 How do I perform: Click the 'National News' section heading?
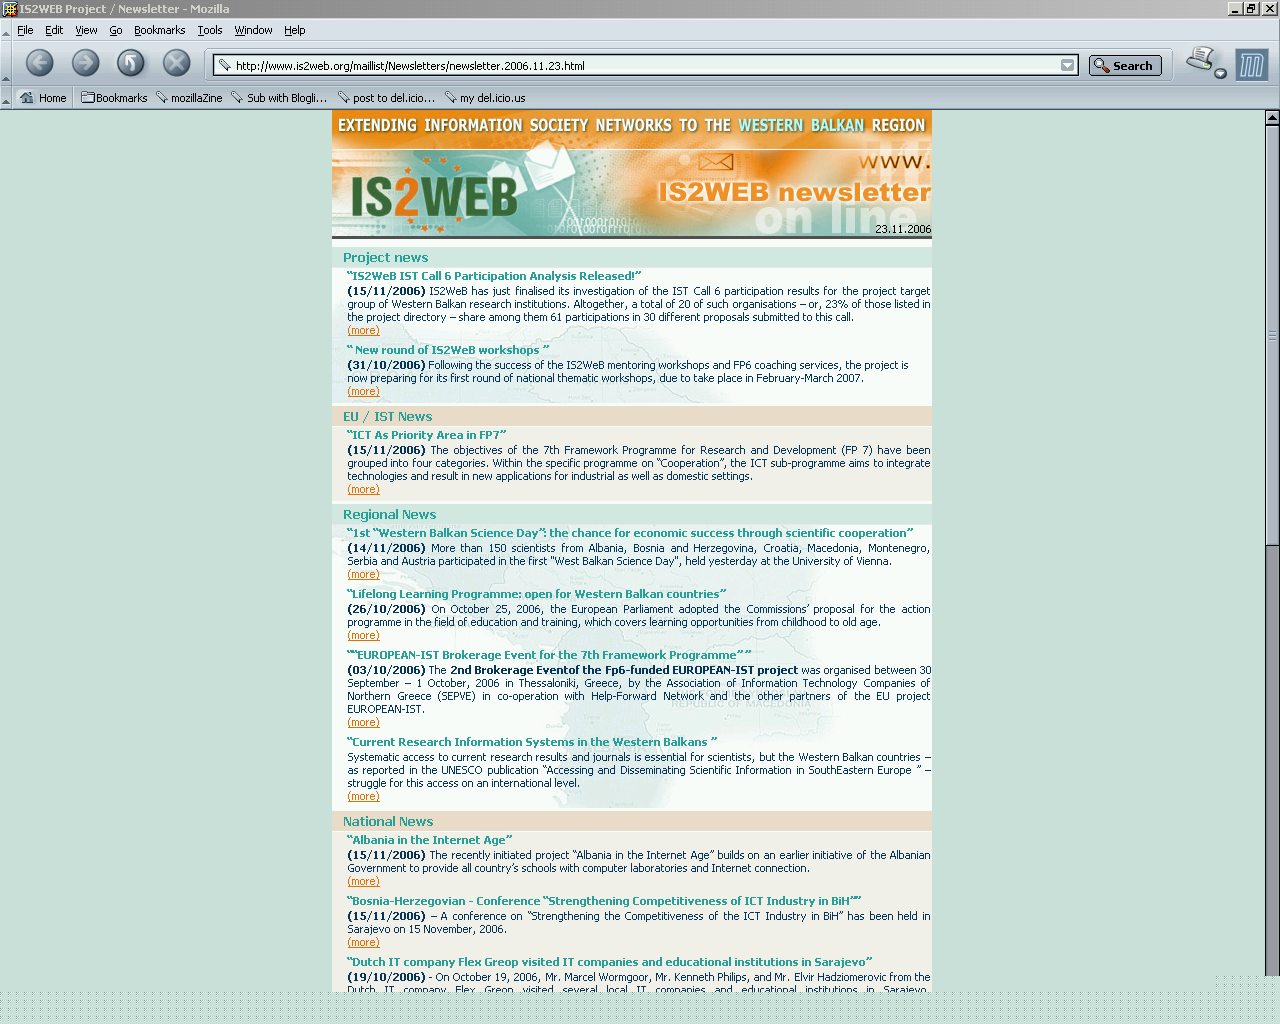click(388, 822)
